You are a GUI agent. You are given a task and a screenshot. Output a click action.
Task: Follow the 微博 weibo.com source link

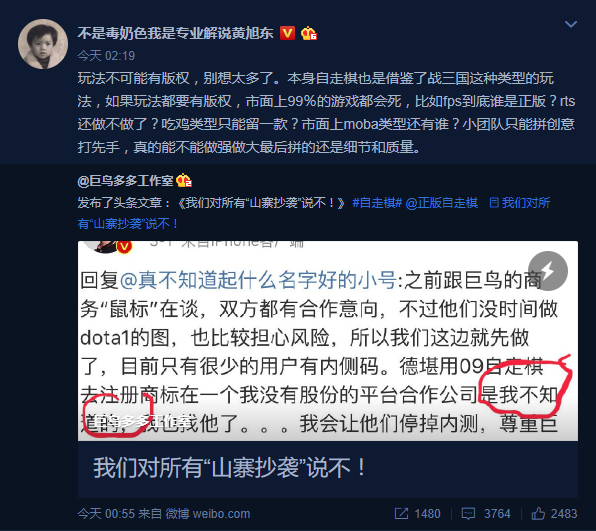(208, 514)
